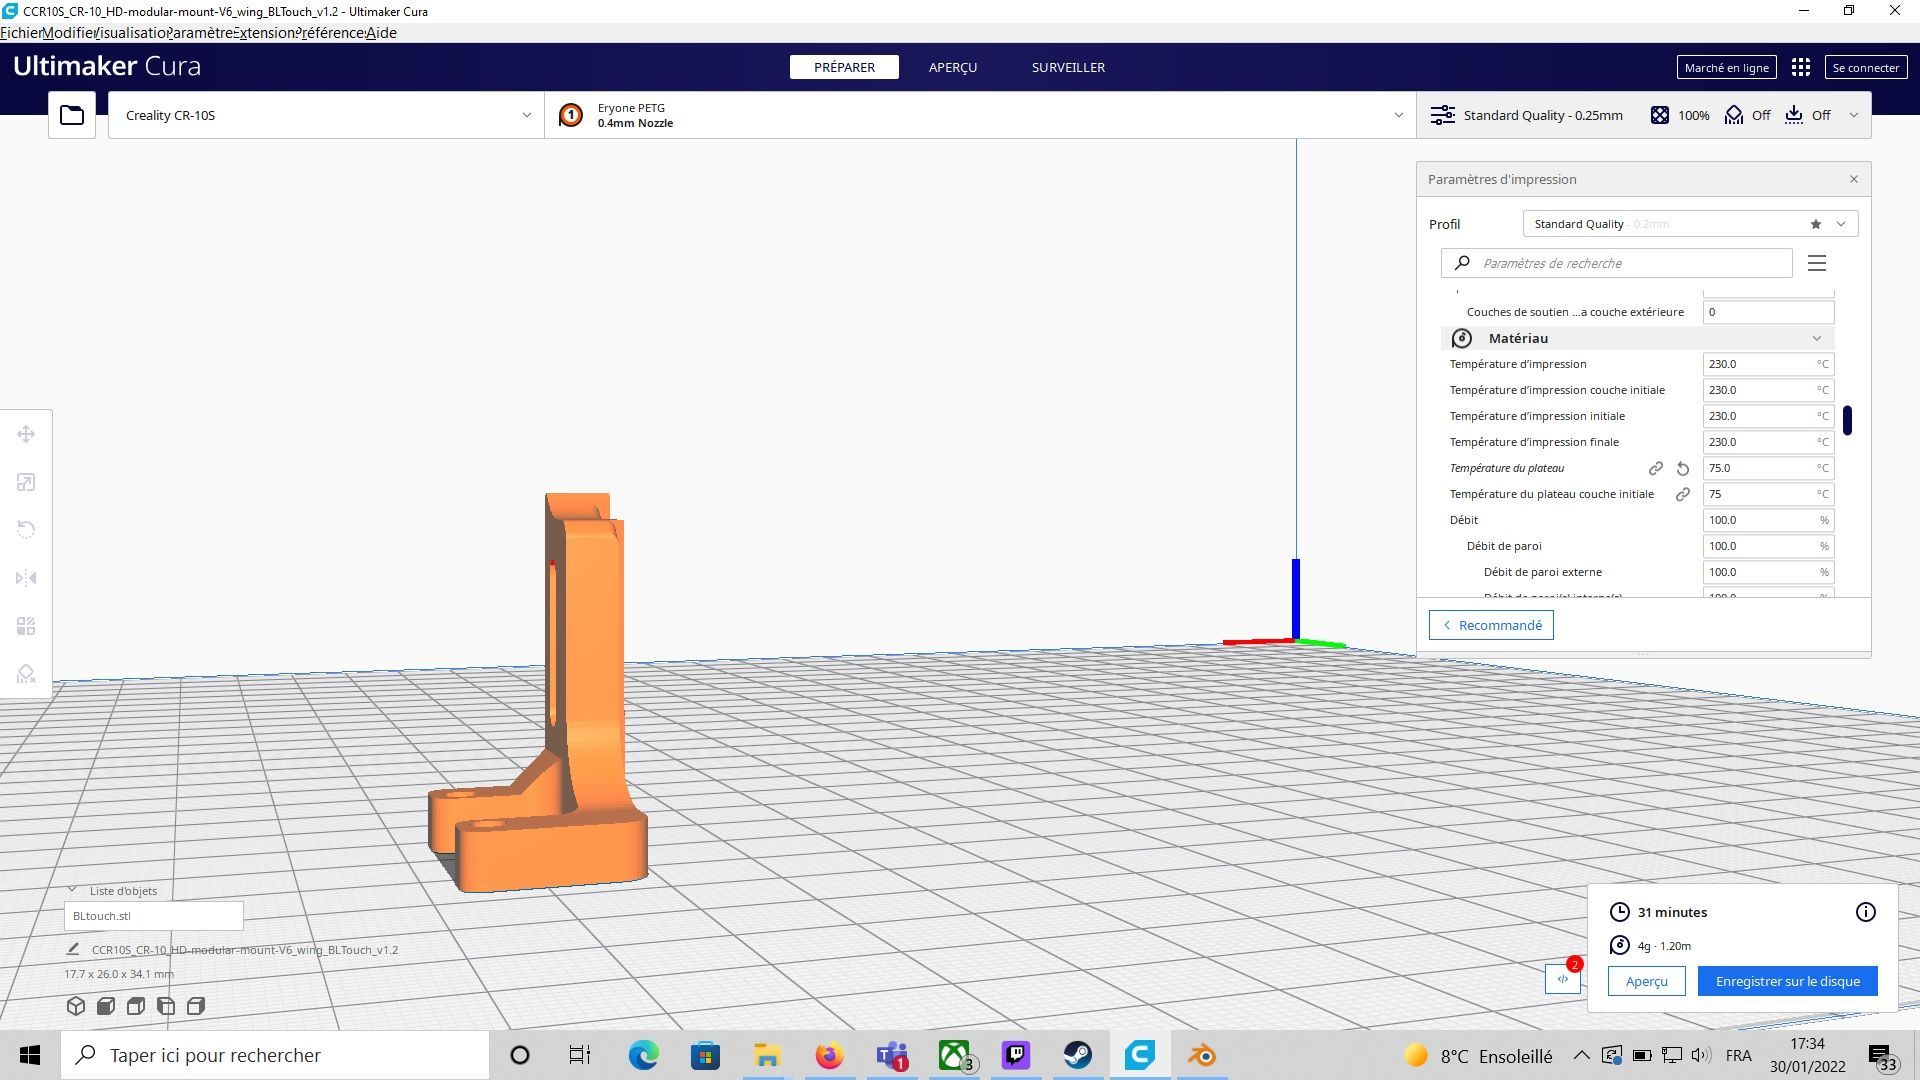Select the Rotate tool in left toolbar

click(26, 530)
